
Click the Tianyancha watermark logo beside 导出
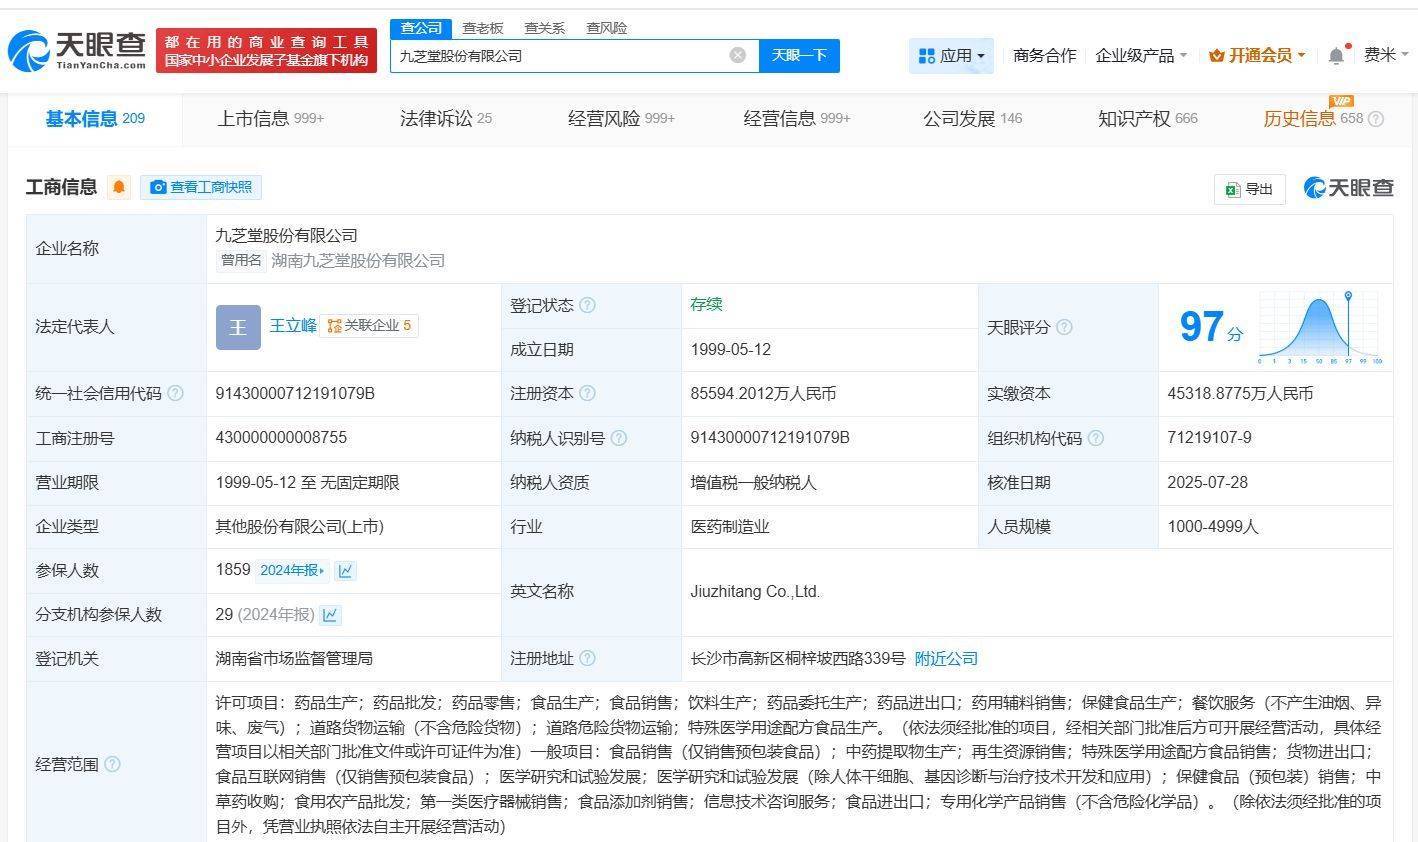(x=1348, y=187)
